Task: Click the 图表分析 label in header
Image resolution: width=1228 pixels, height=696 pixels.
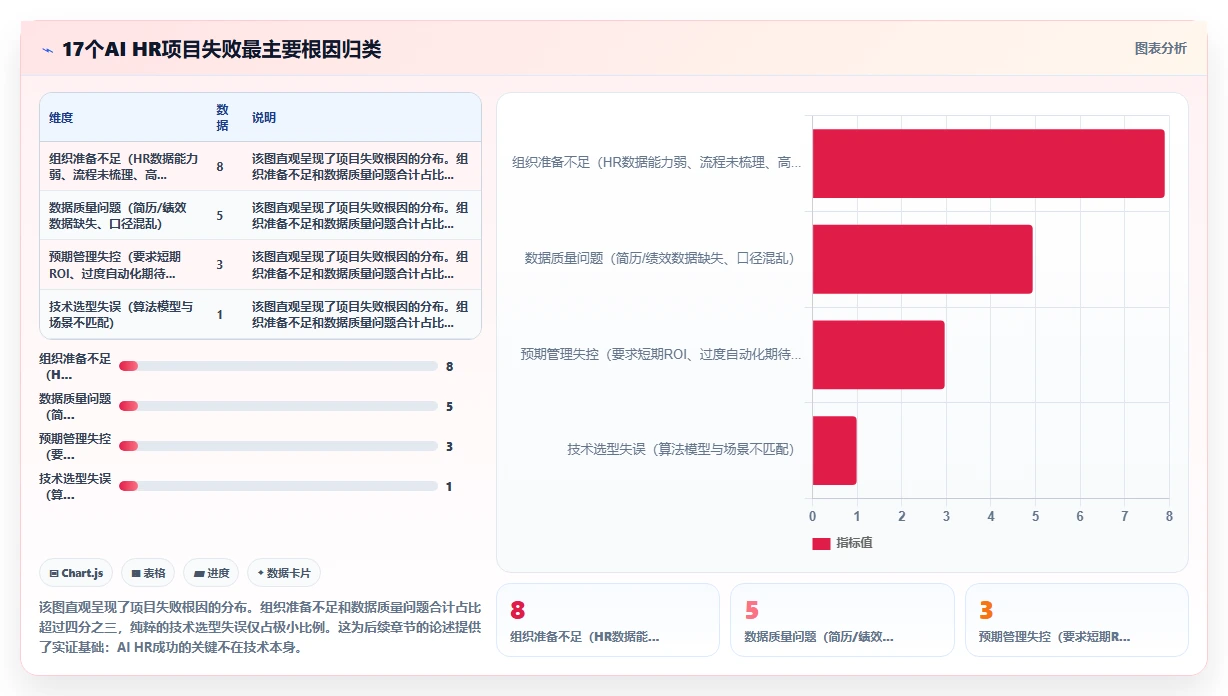Action: coord(1160,48)
